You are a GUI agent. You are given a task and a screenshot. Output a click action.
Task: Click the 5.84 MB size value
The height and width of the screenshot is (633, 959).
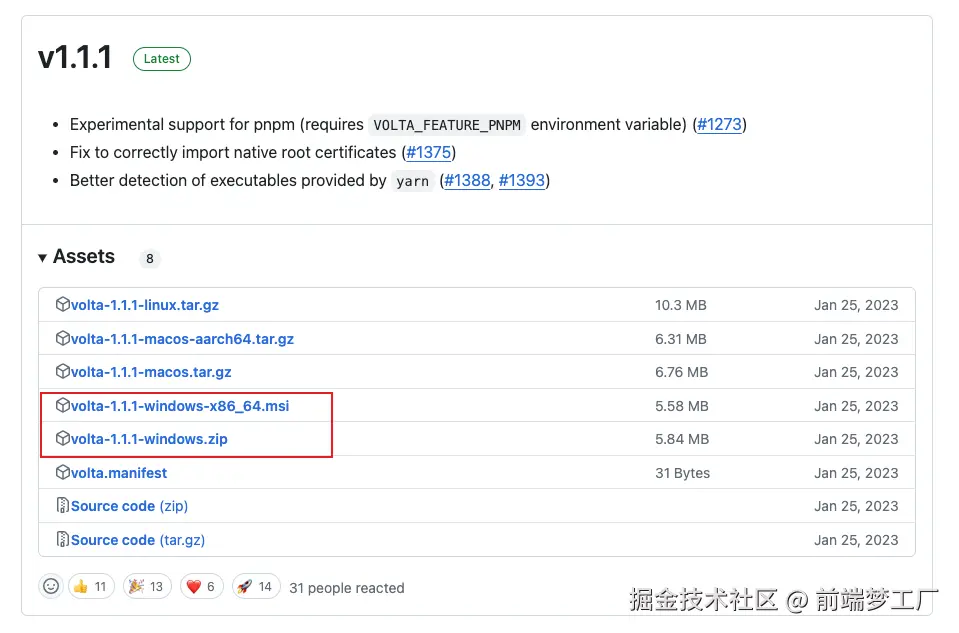[682, 439]
